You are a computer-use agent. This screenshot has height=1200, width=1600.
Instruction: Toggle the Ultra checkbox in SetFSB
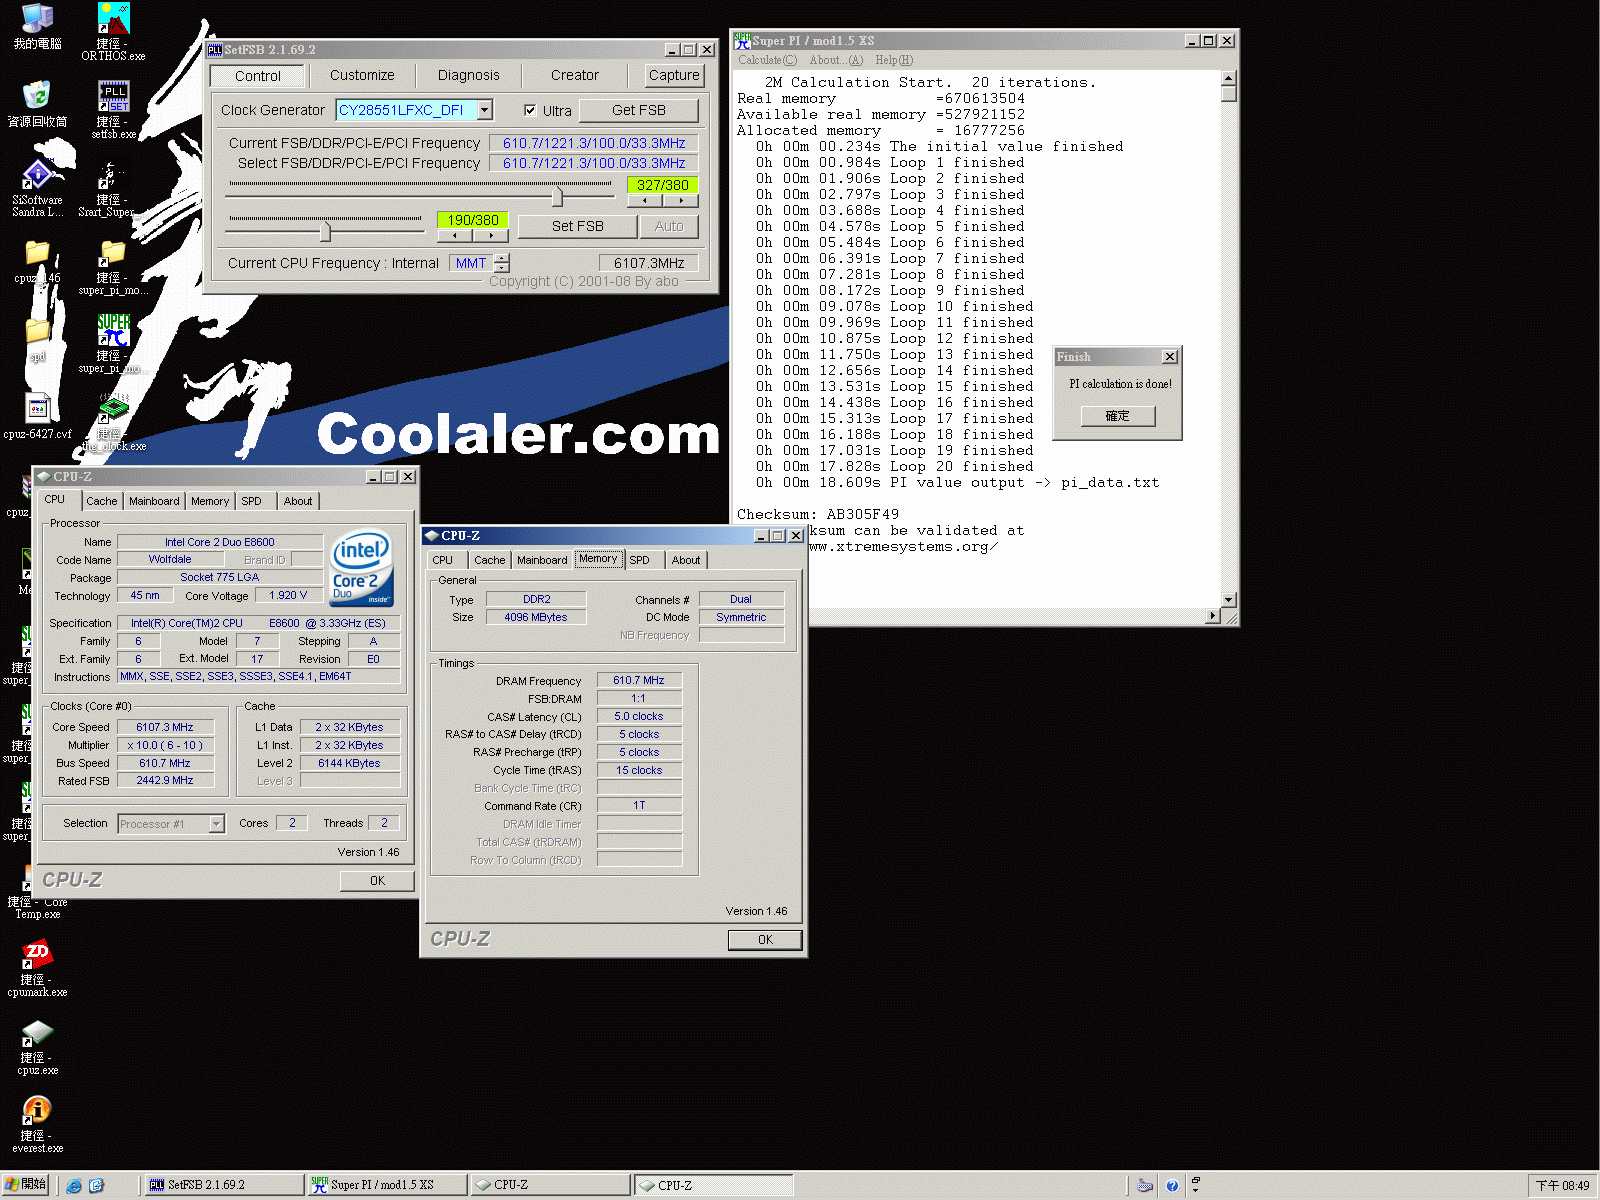coord(530,110)
